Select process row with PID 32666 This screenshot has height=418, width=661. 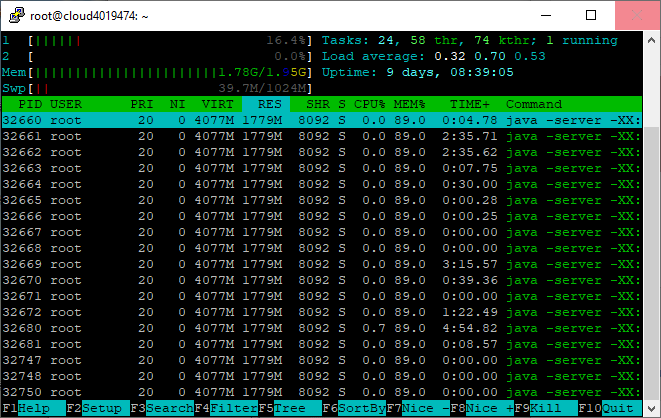click(x=322, y=216)
